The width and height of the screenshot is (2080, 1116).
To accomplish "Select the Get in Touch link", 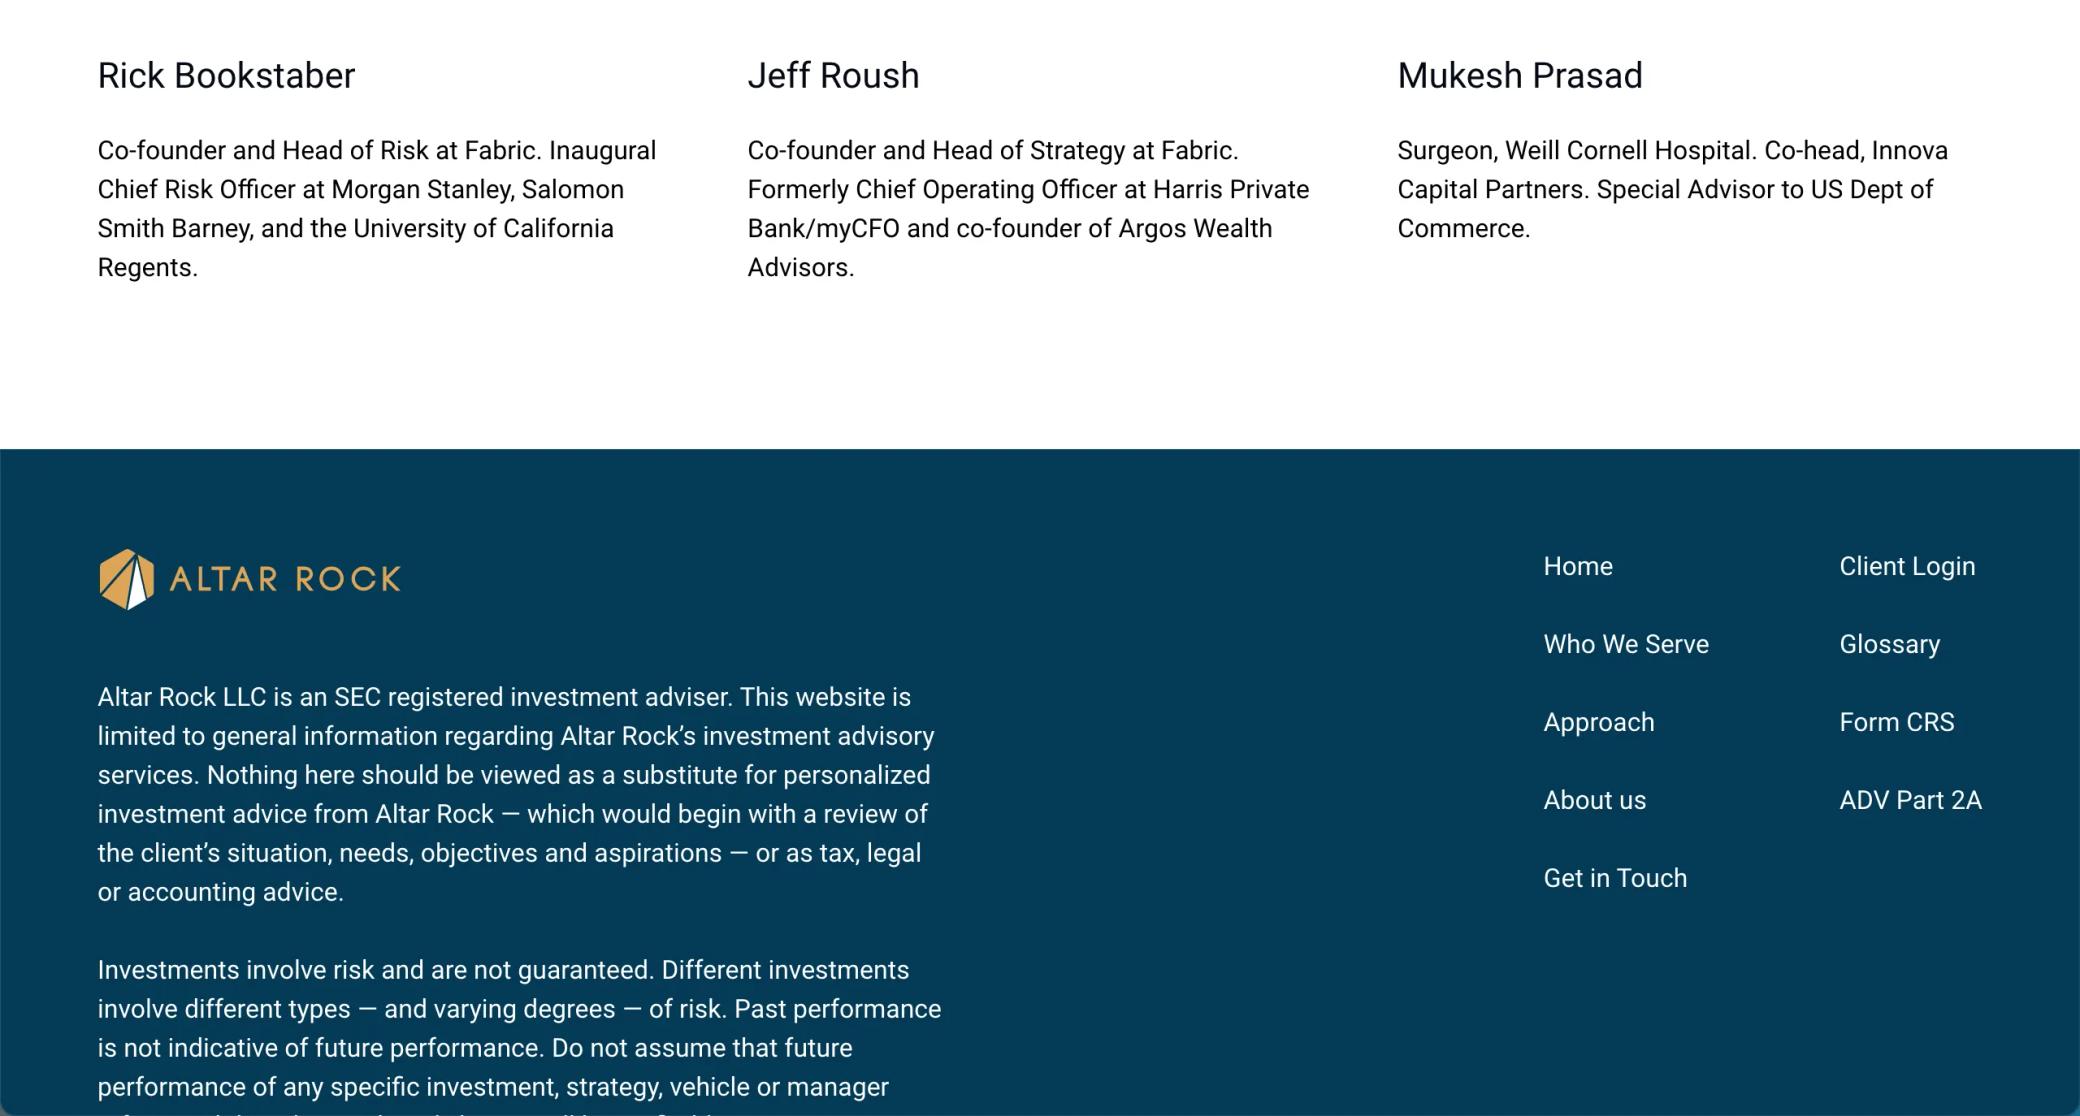I will 1615,878.
